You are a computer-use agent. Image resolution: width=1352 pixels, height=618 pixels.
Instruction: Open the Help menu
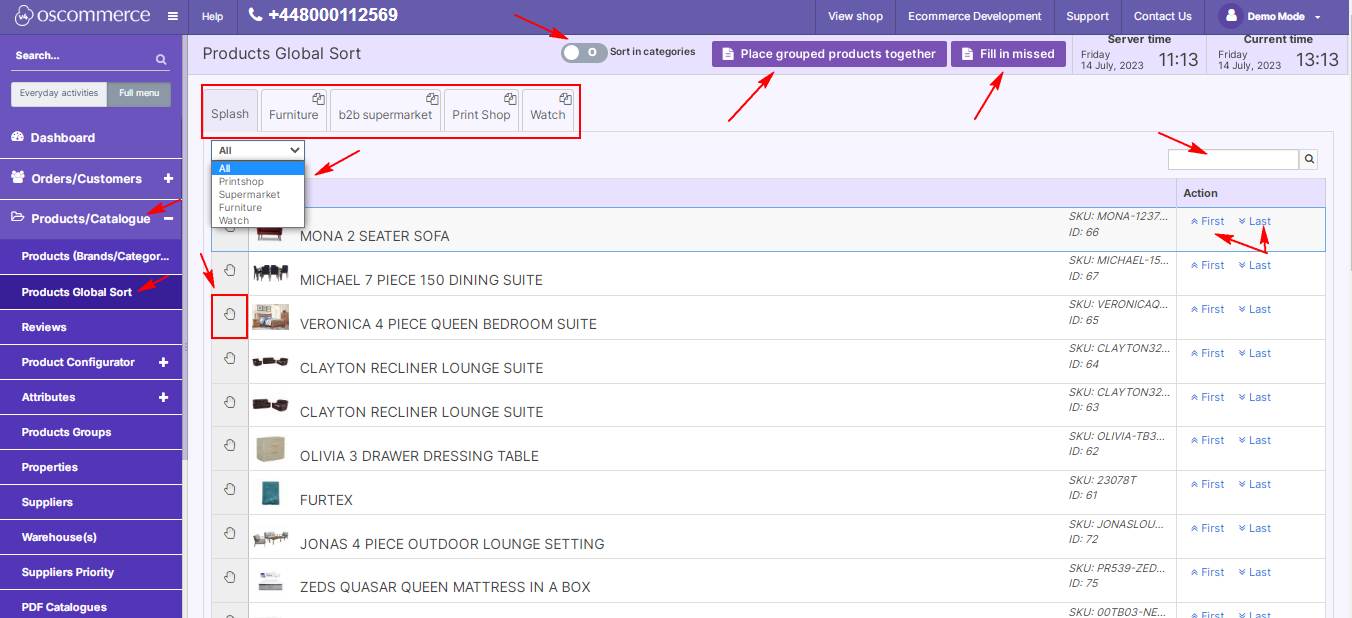[x=212, y=16]
